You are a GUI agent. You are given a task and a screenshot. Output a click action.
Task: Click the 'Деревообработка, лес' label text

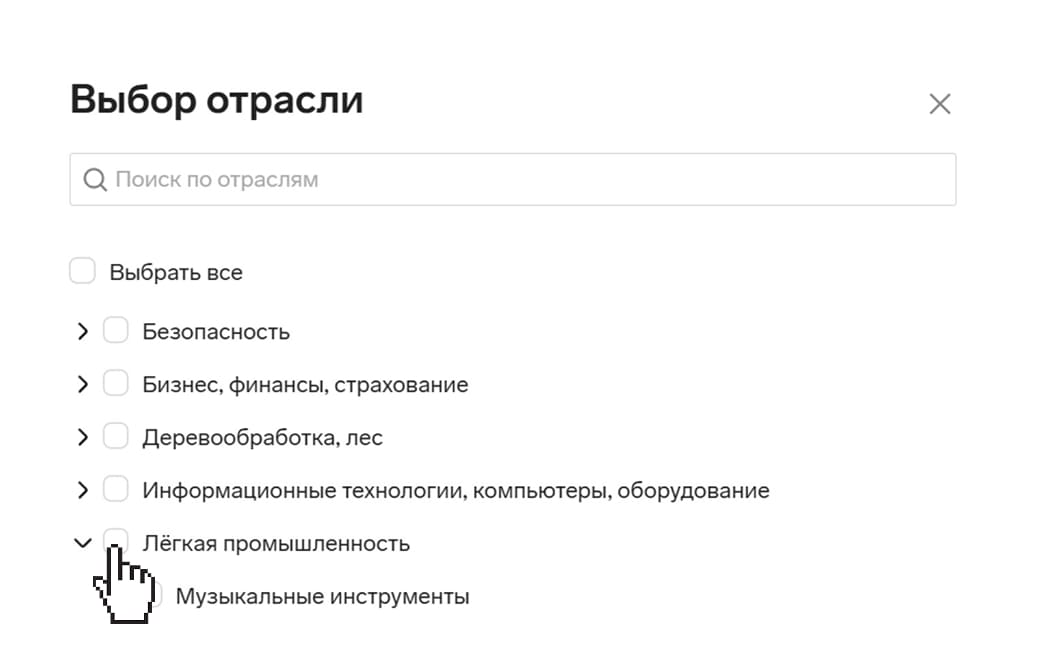[x=262, y=438]
